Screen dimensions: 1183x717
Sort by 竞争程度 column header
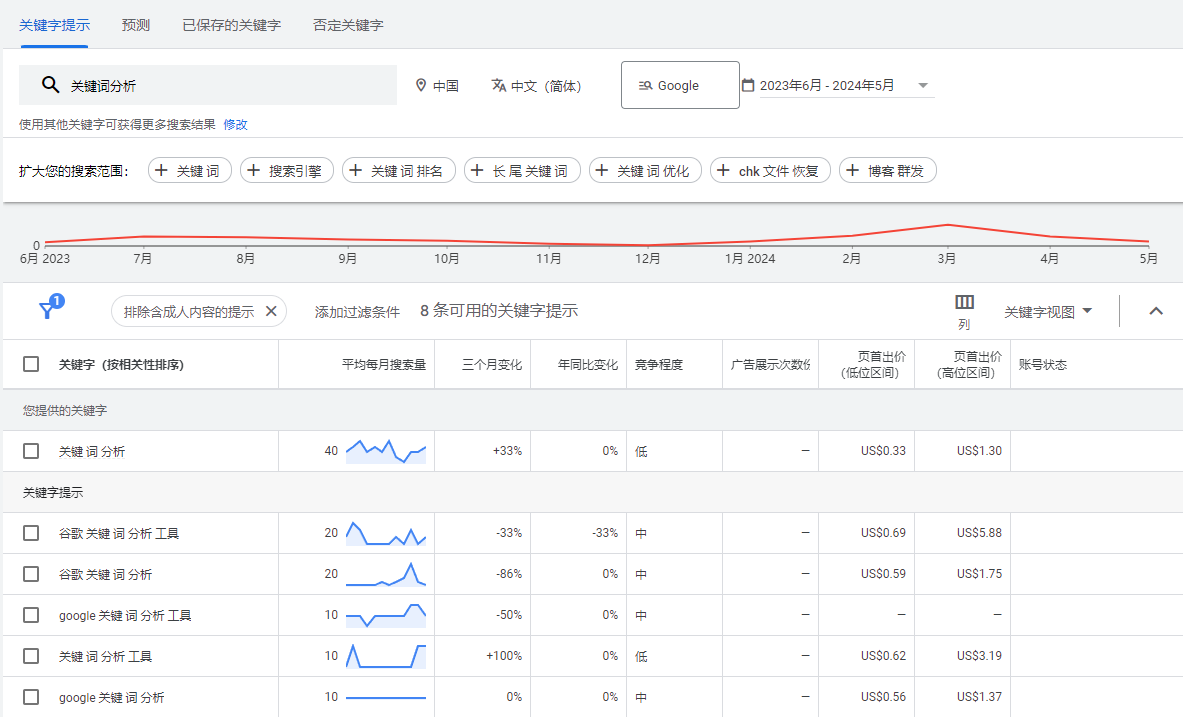[x=659, y=365]
